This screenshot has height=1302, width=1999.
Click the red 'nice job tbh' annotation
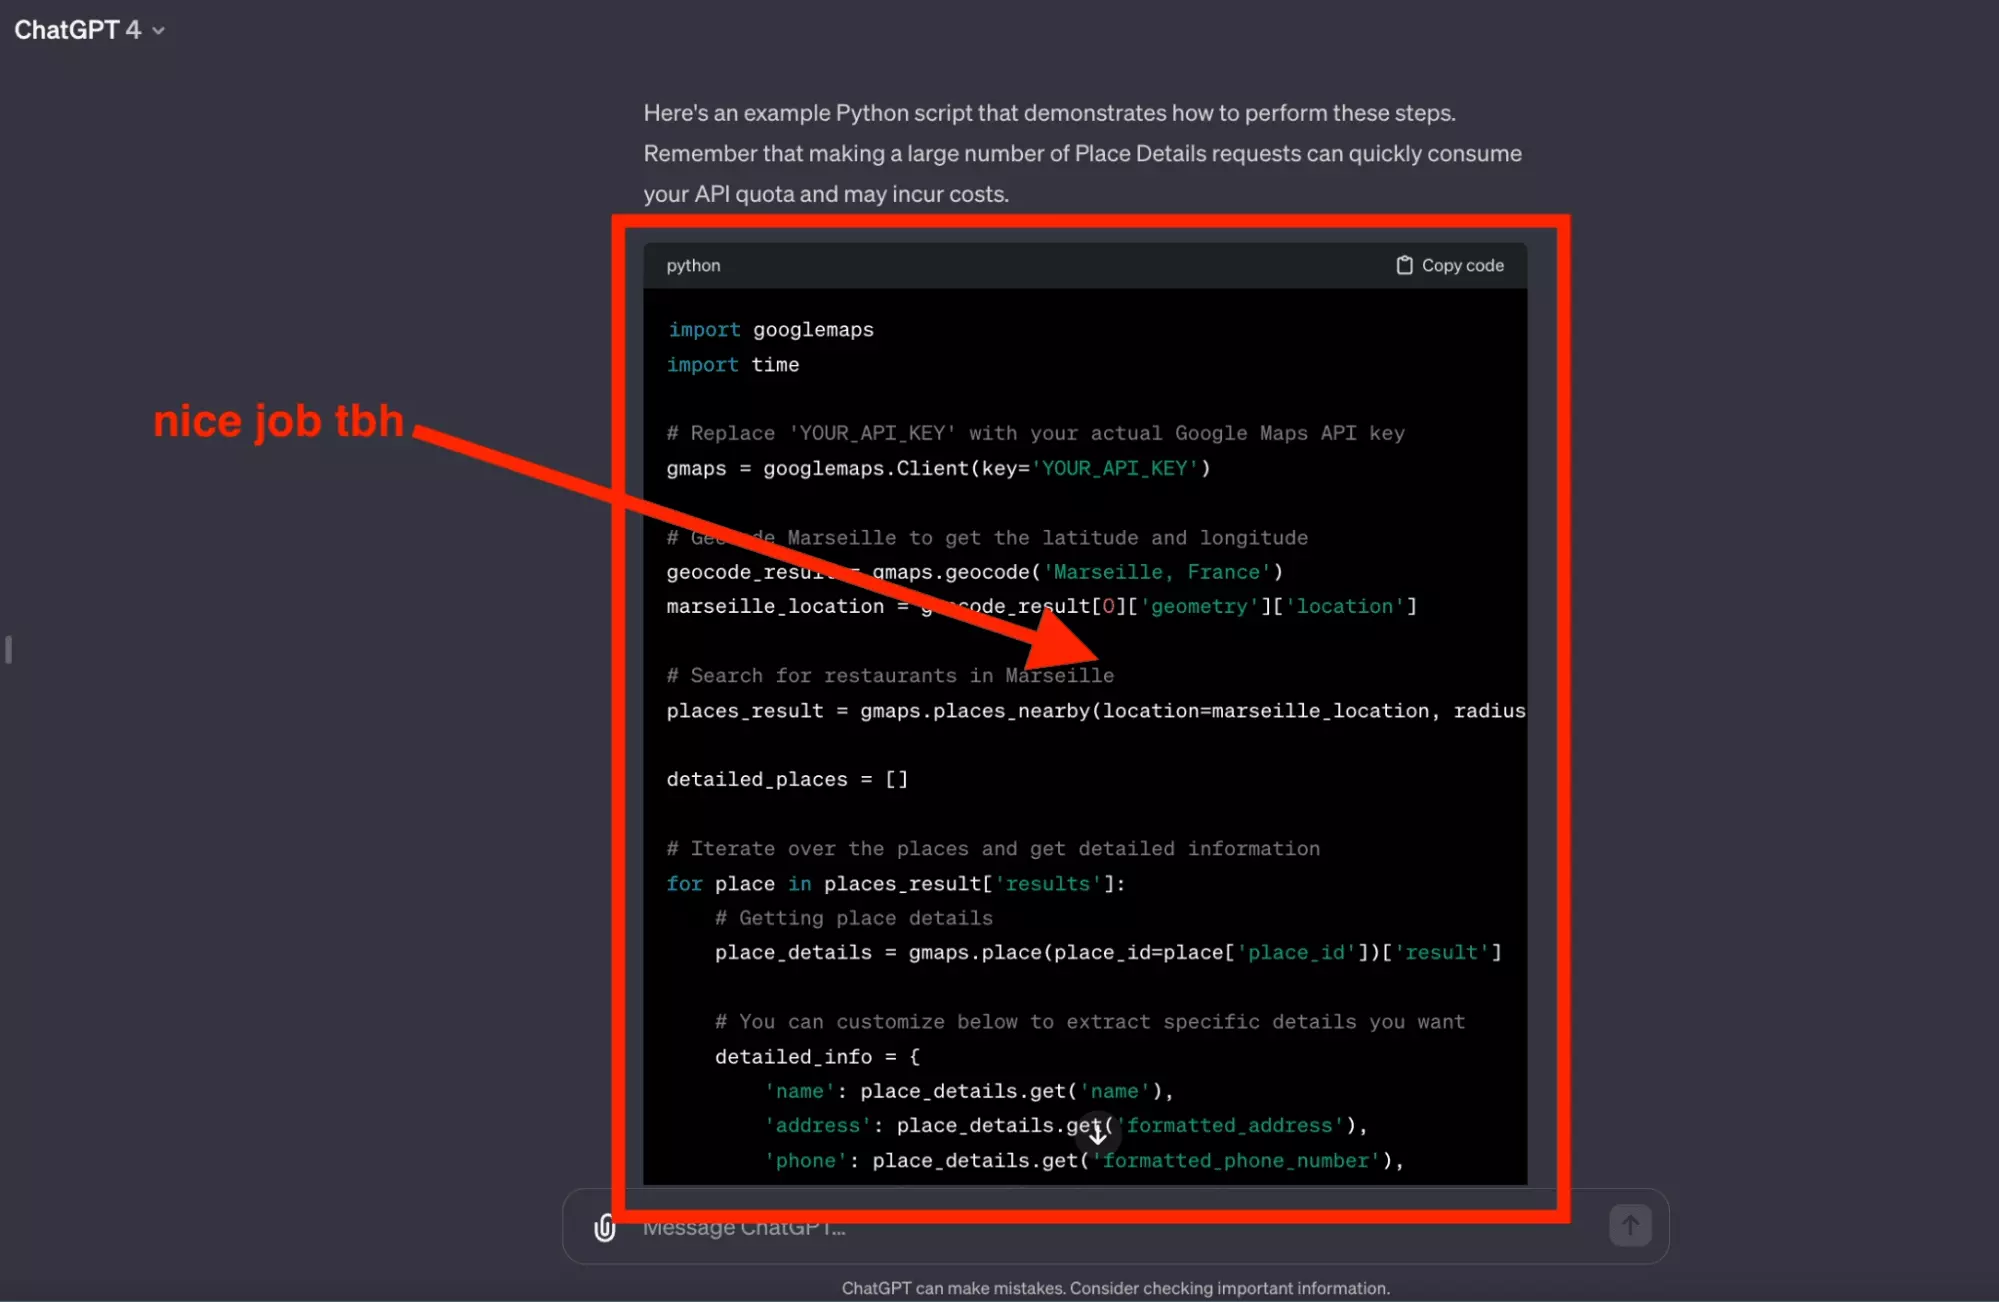278,421
